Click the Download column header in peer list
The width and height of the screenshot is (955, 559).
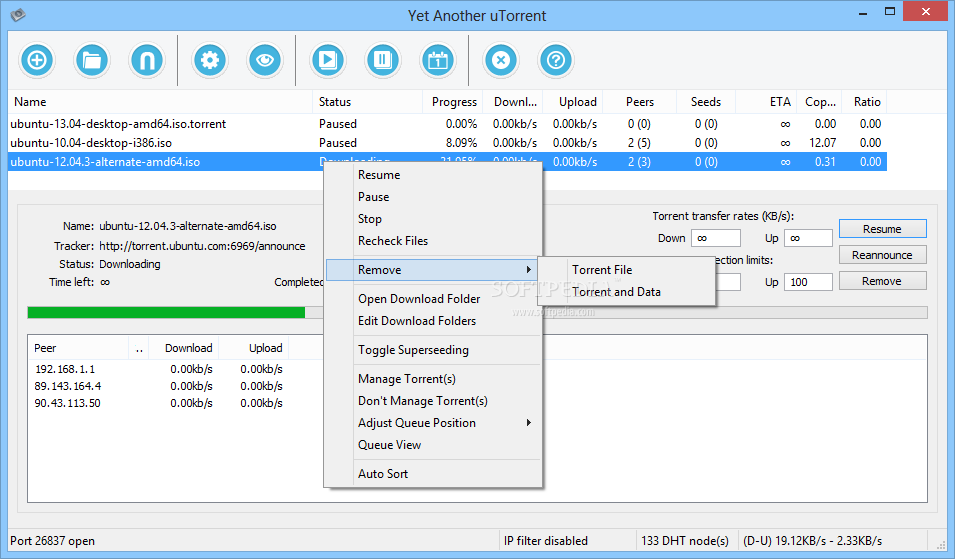point(183,348)
